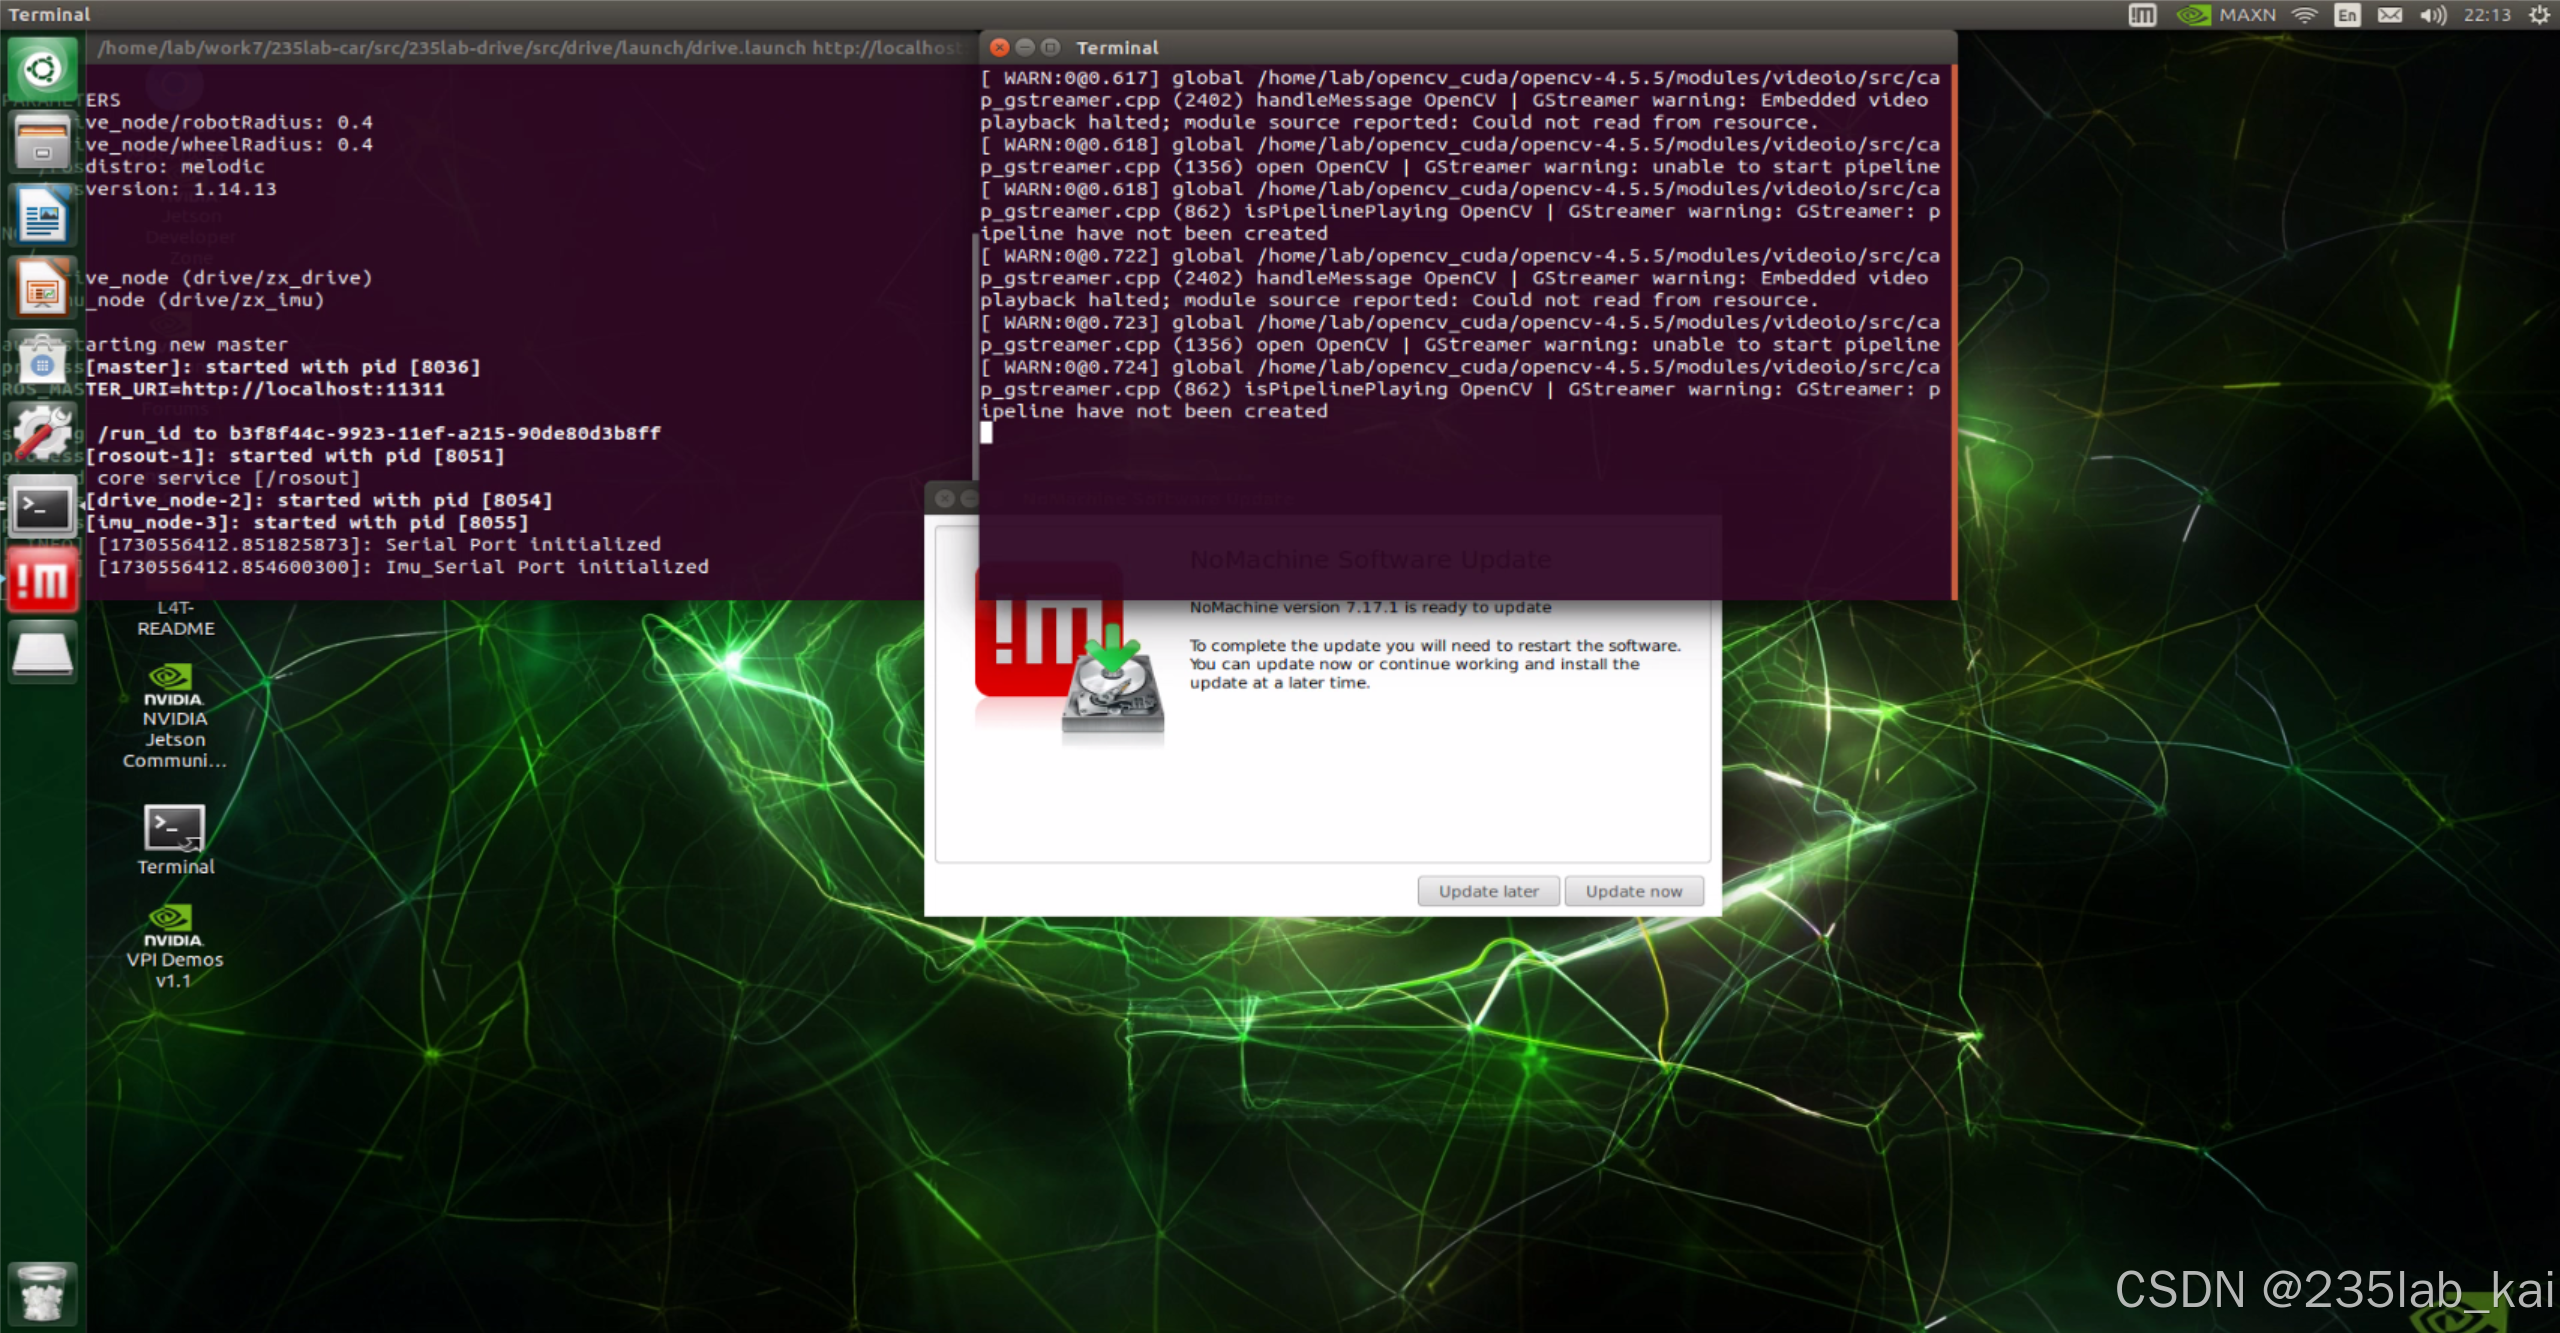Launch LibreOffice Writer from the dock

42,216
